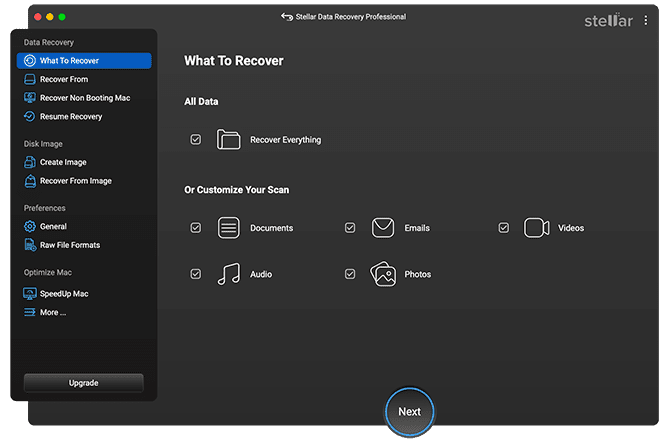Click the SpeedUp Mac monitor icon
Screen dimensions: 668x443
[x=30, y=294]
